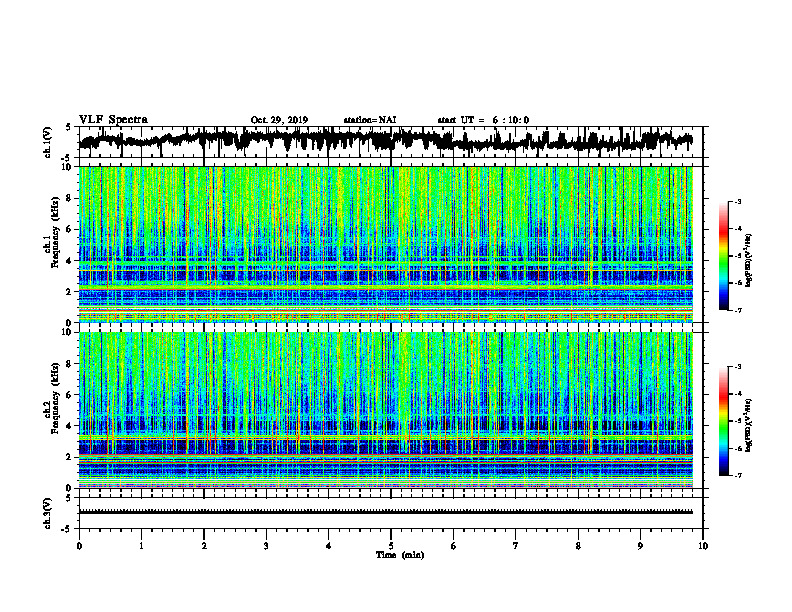Click time axis tick label 6
This screenshot has width=792, height=612.
(453, 546)
